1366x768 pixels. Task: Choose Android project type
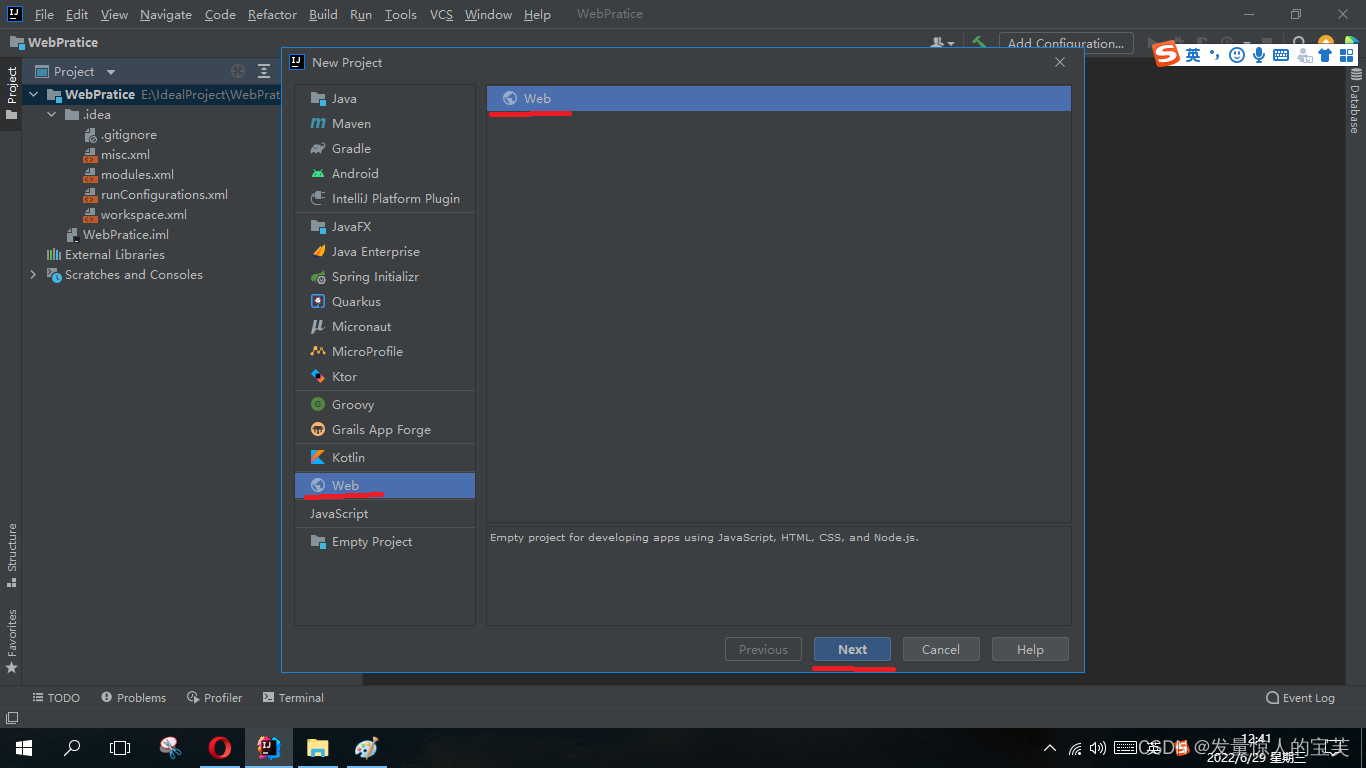tap(385, 173)
